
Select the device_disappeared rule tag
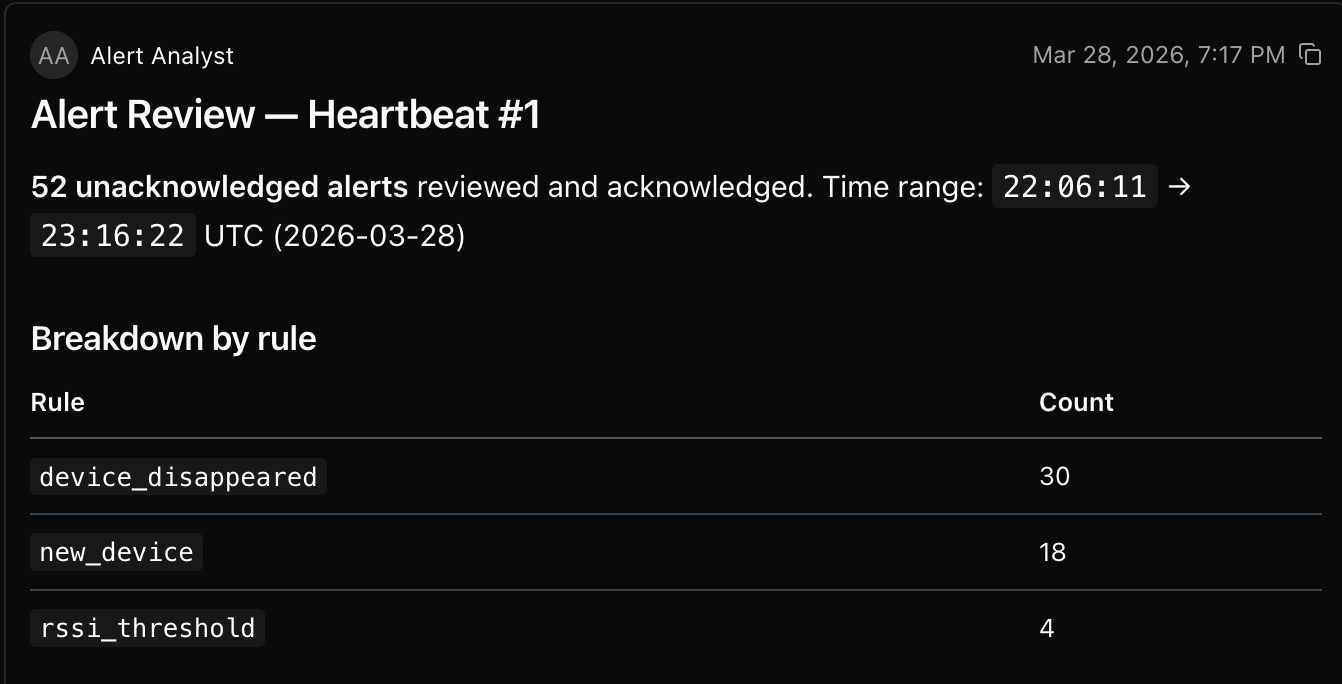[178, 477]
